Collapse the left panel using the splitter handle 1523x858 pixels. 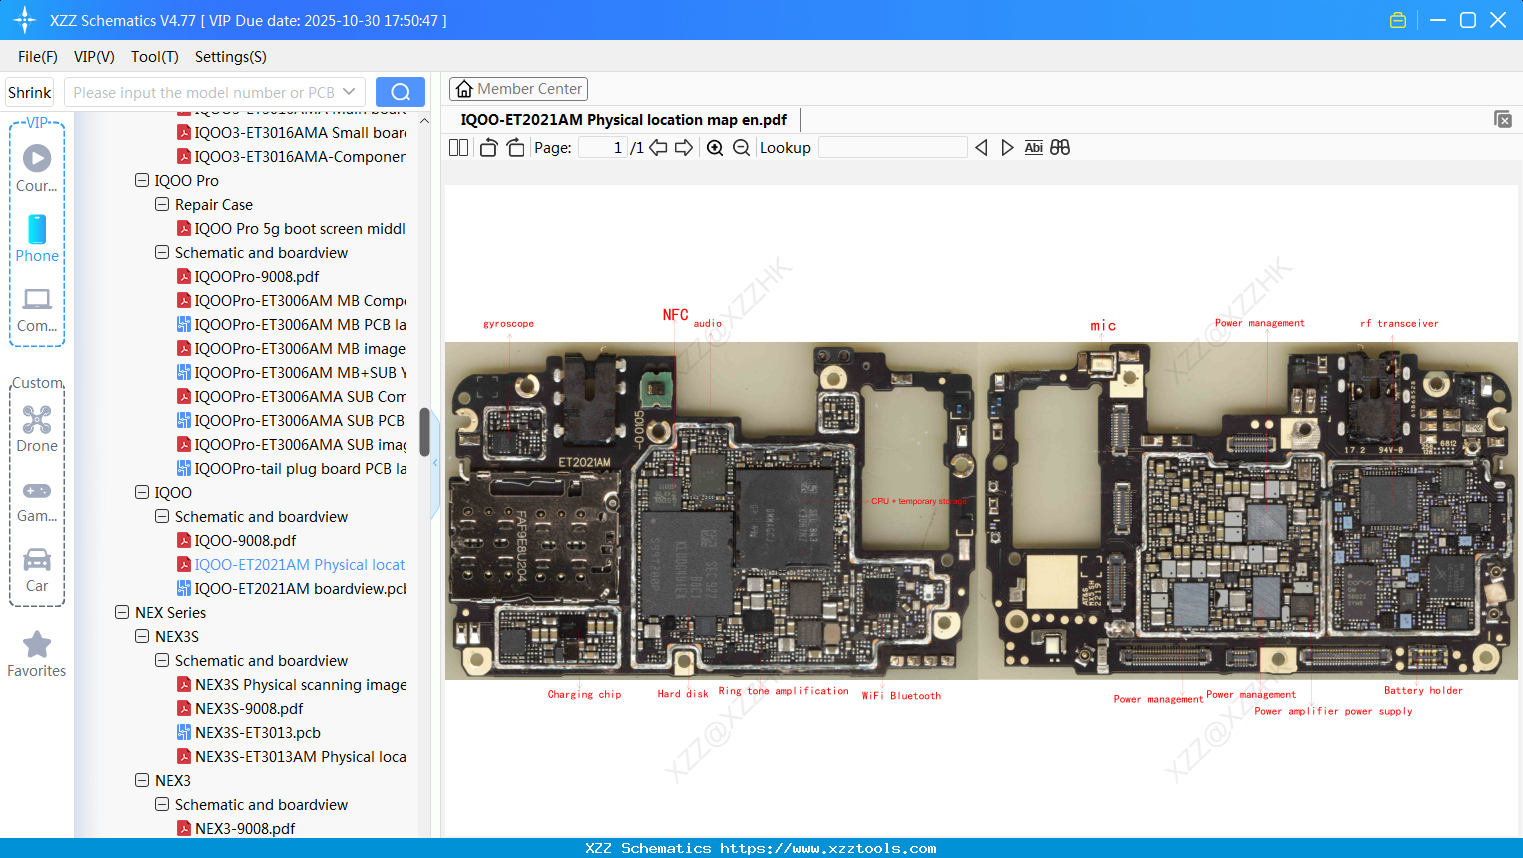pos(435,463)
